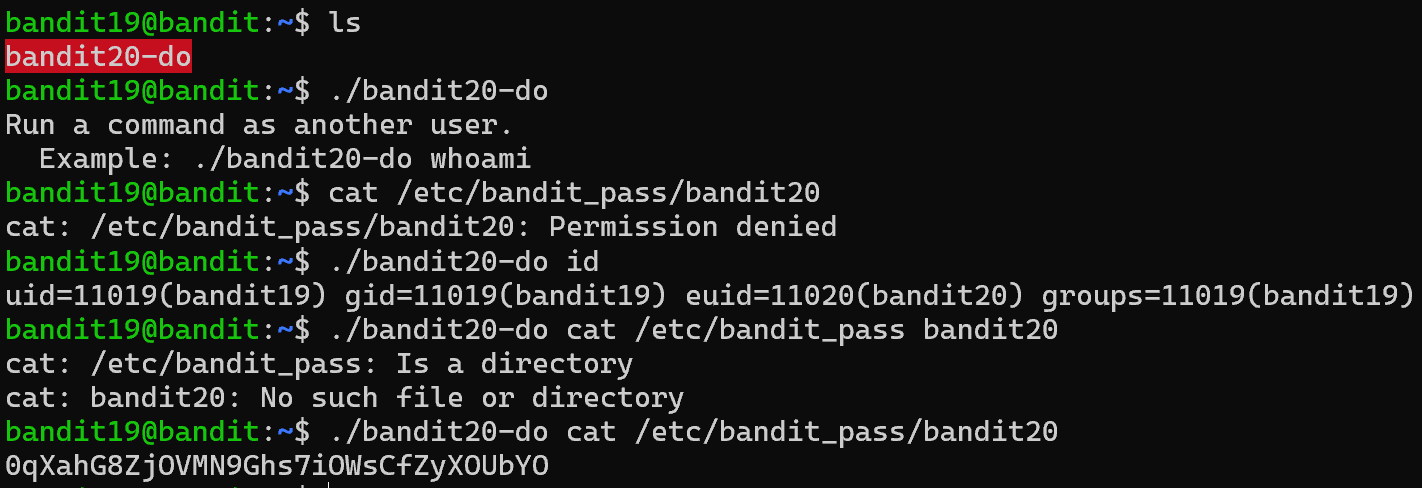Click the word 'whoami' in the example line
This screenshot has height=488, width=1422.
pos(480,159)
